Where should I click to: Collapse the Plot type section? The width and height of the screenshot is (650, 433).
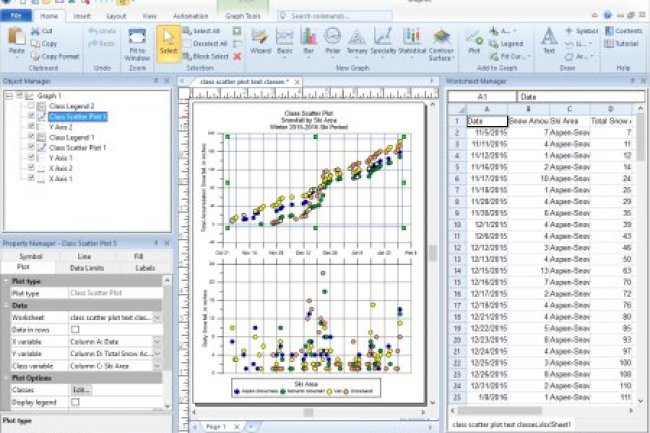pyautogui.click(x=6, y=281)
